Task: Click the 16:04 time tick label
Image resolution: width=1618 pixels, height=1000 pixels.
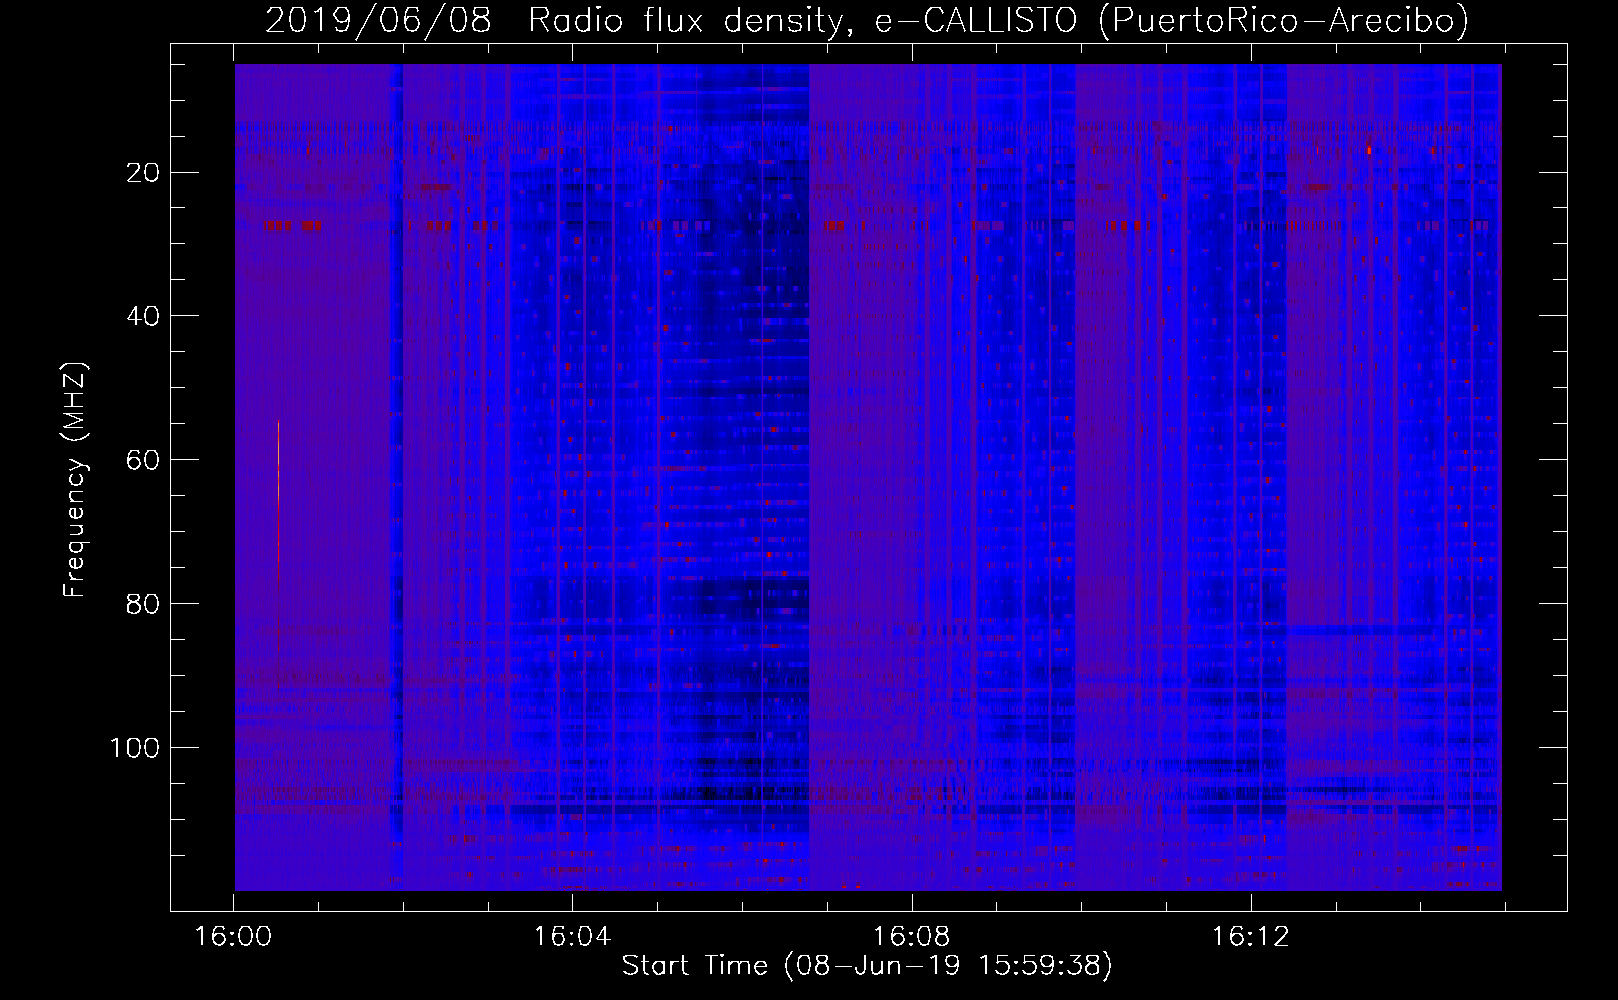Action: (572, 937)
